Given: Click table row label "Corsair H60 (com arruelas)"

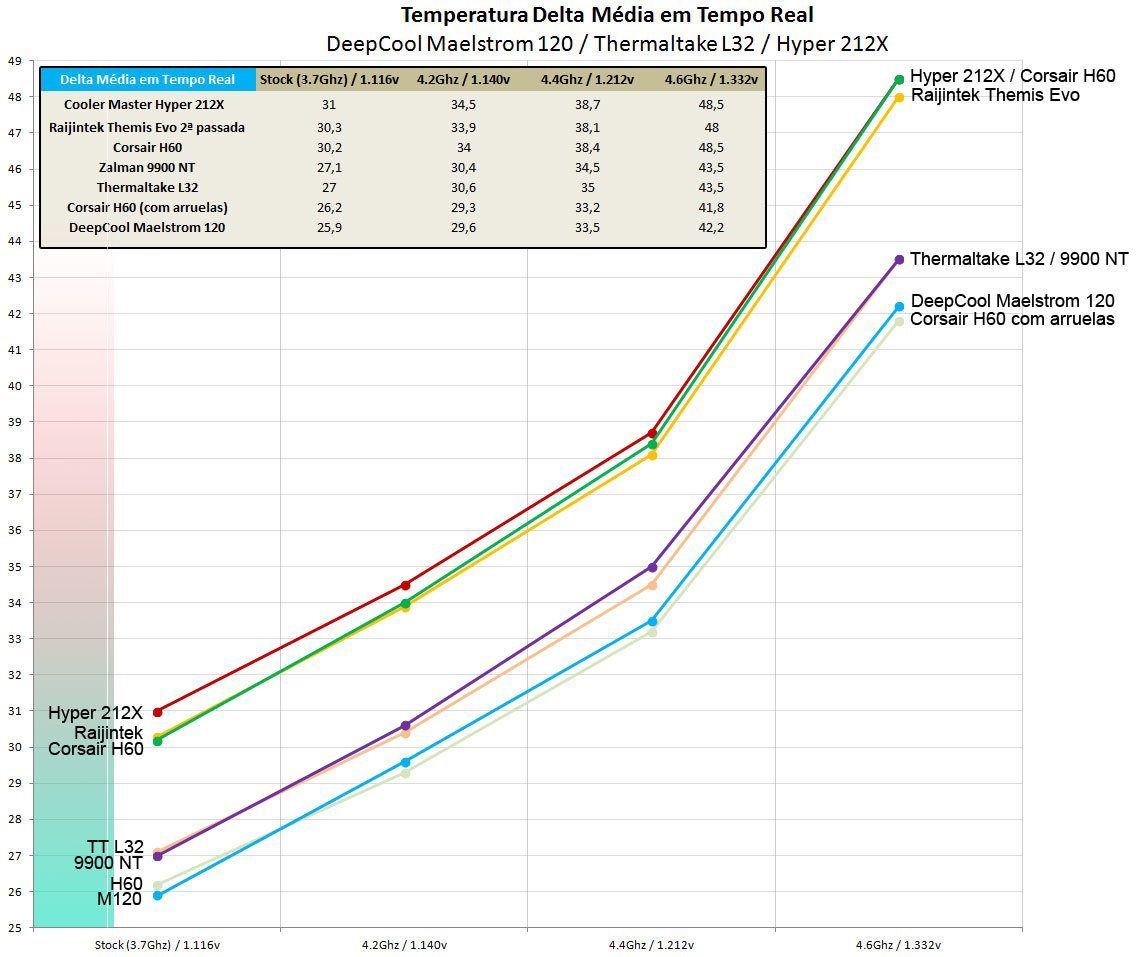Looking at the screenshot, I should pos(147,208).
